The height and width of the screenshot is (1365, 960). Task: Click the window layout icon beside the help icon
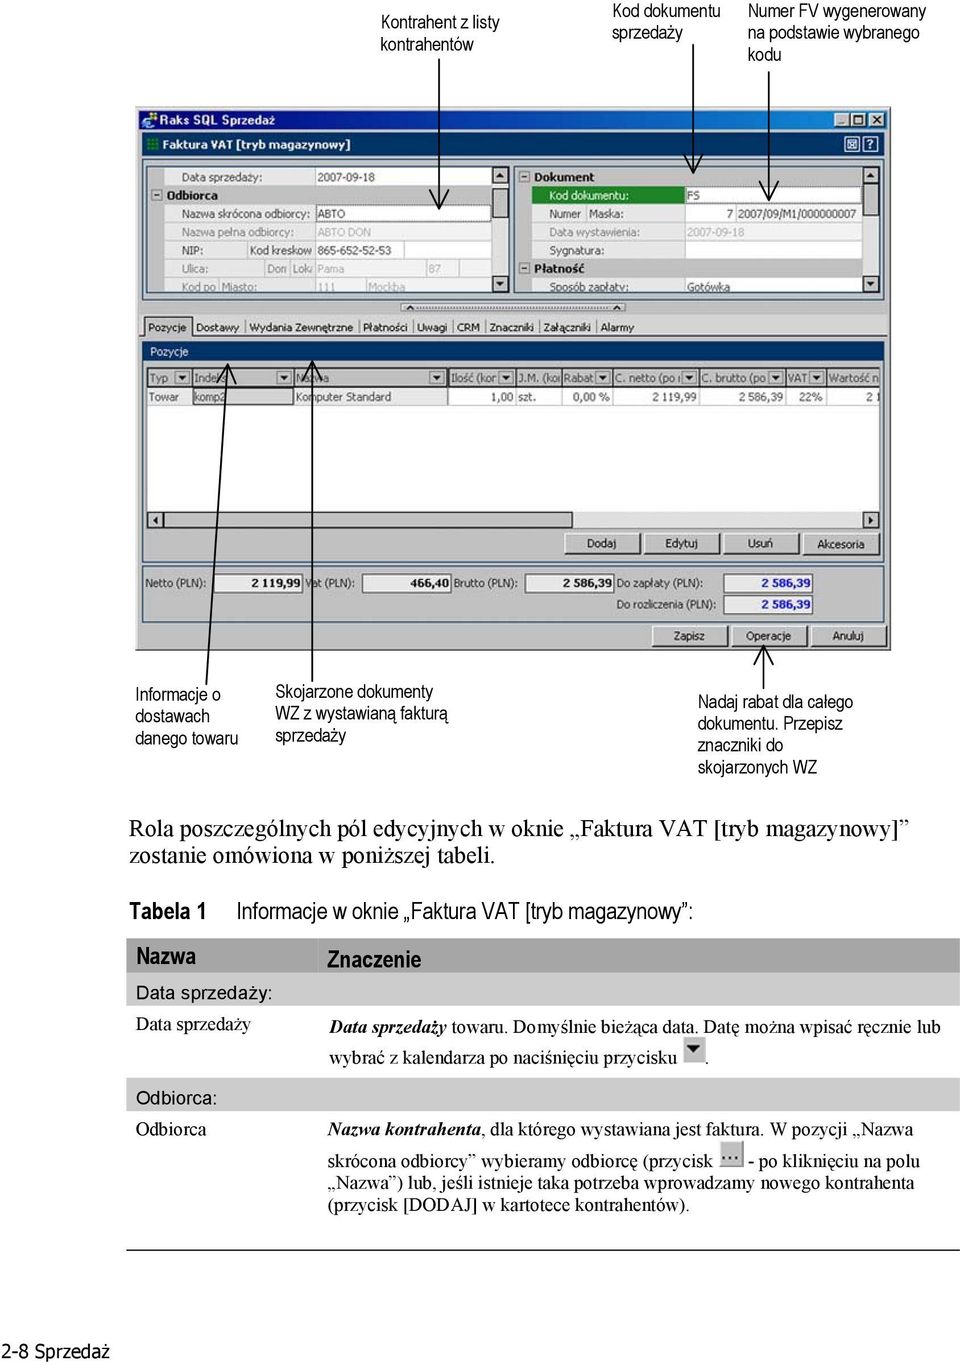pos(852,145)
